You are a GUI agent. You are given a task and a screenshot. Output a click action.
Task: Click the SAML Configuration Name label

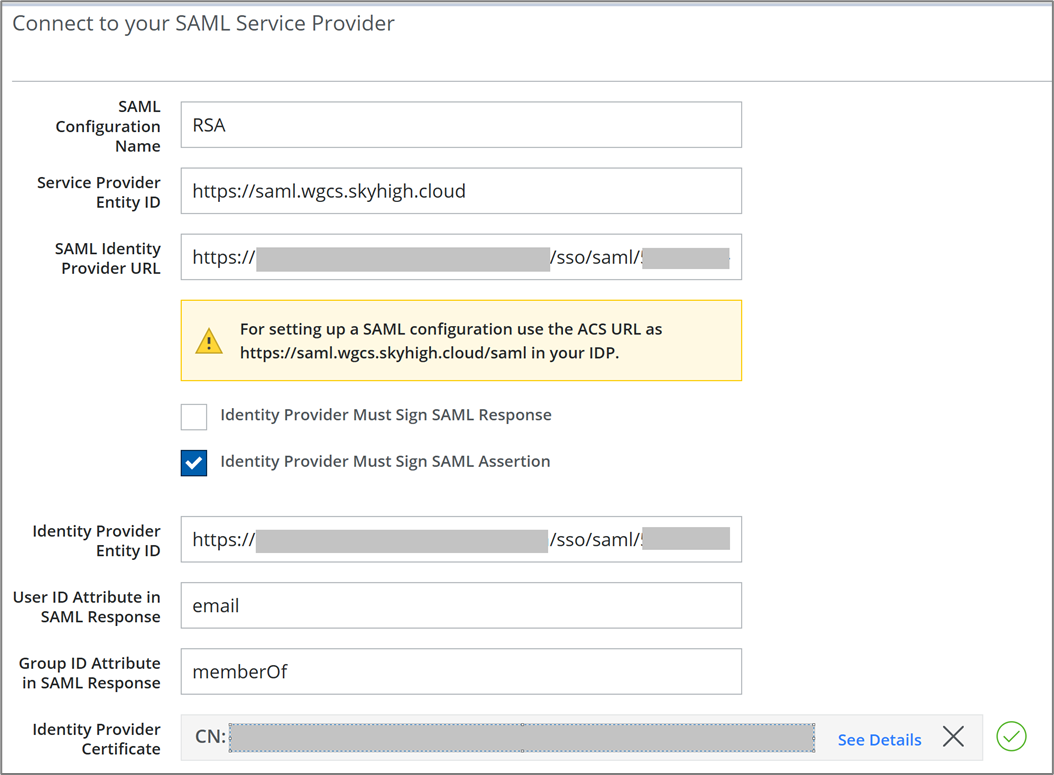108,126
